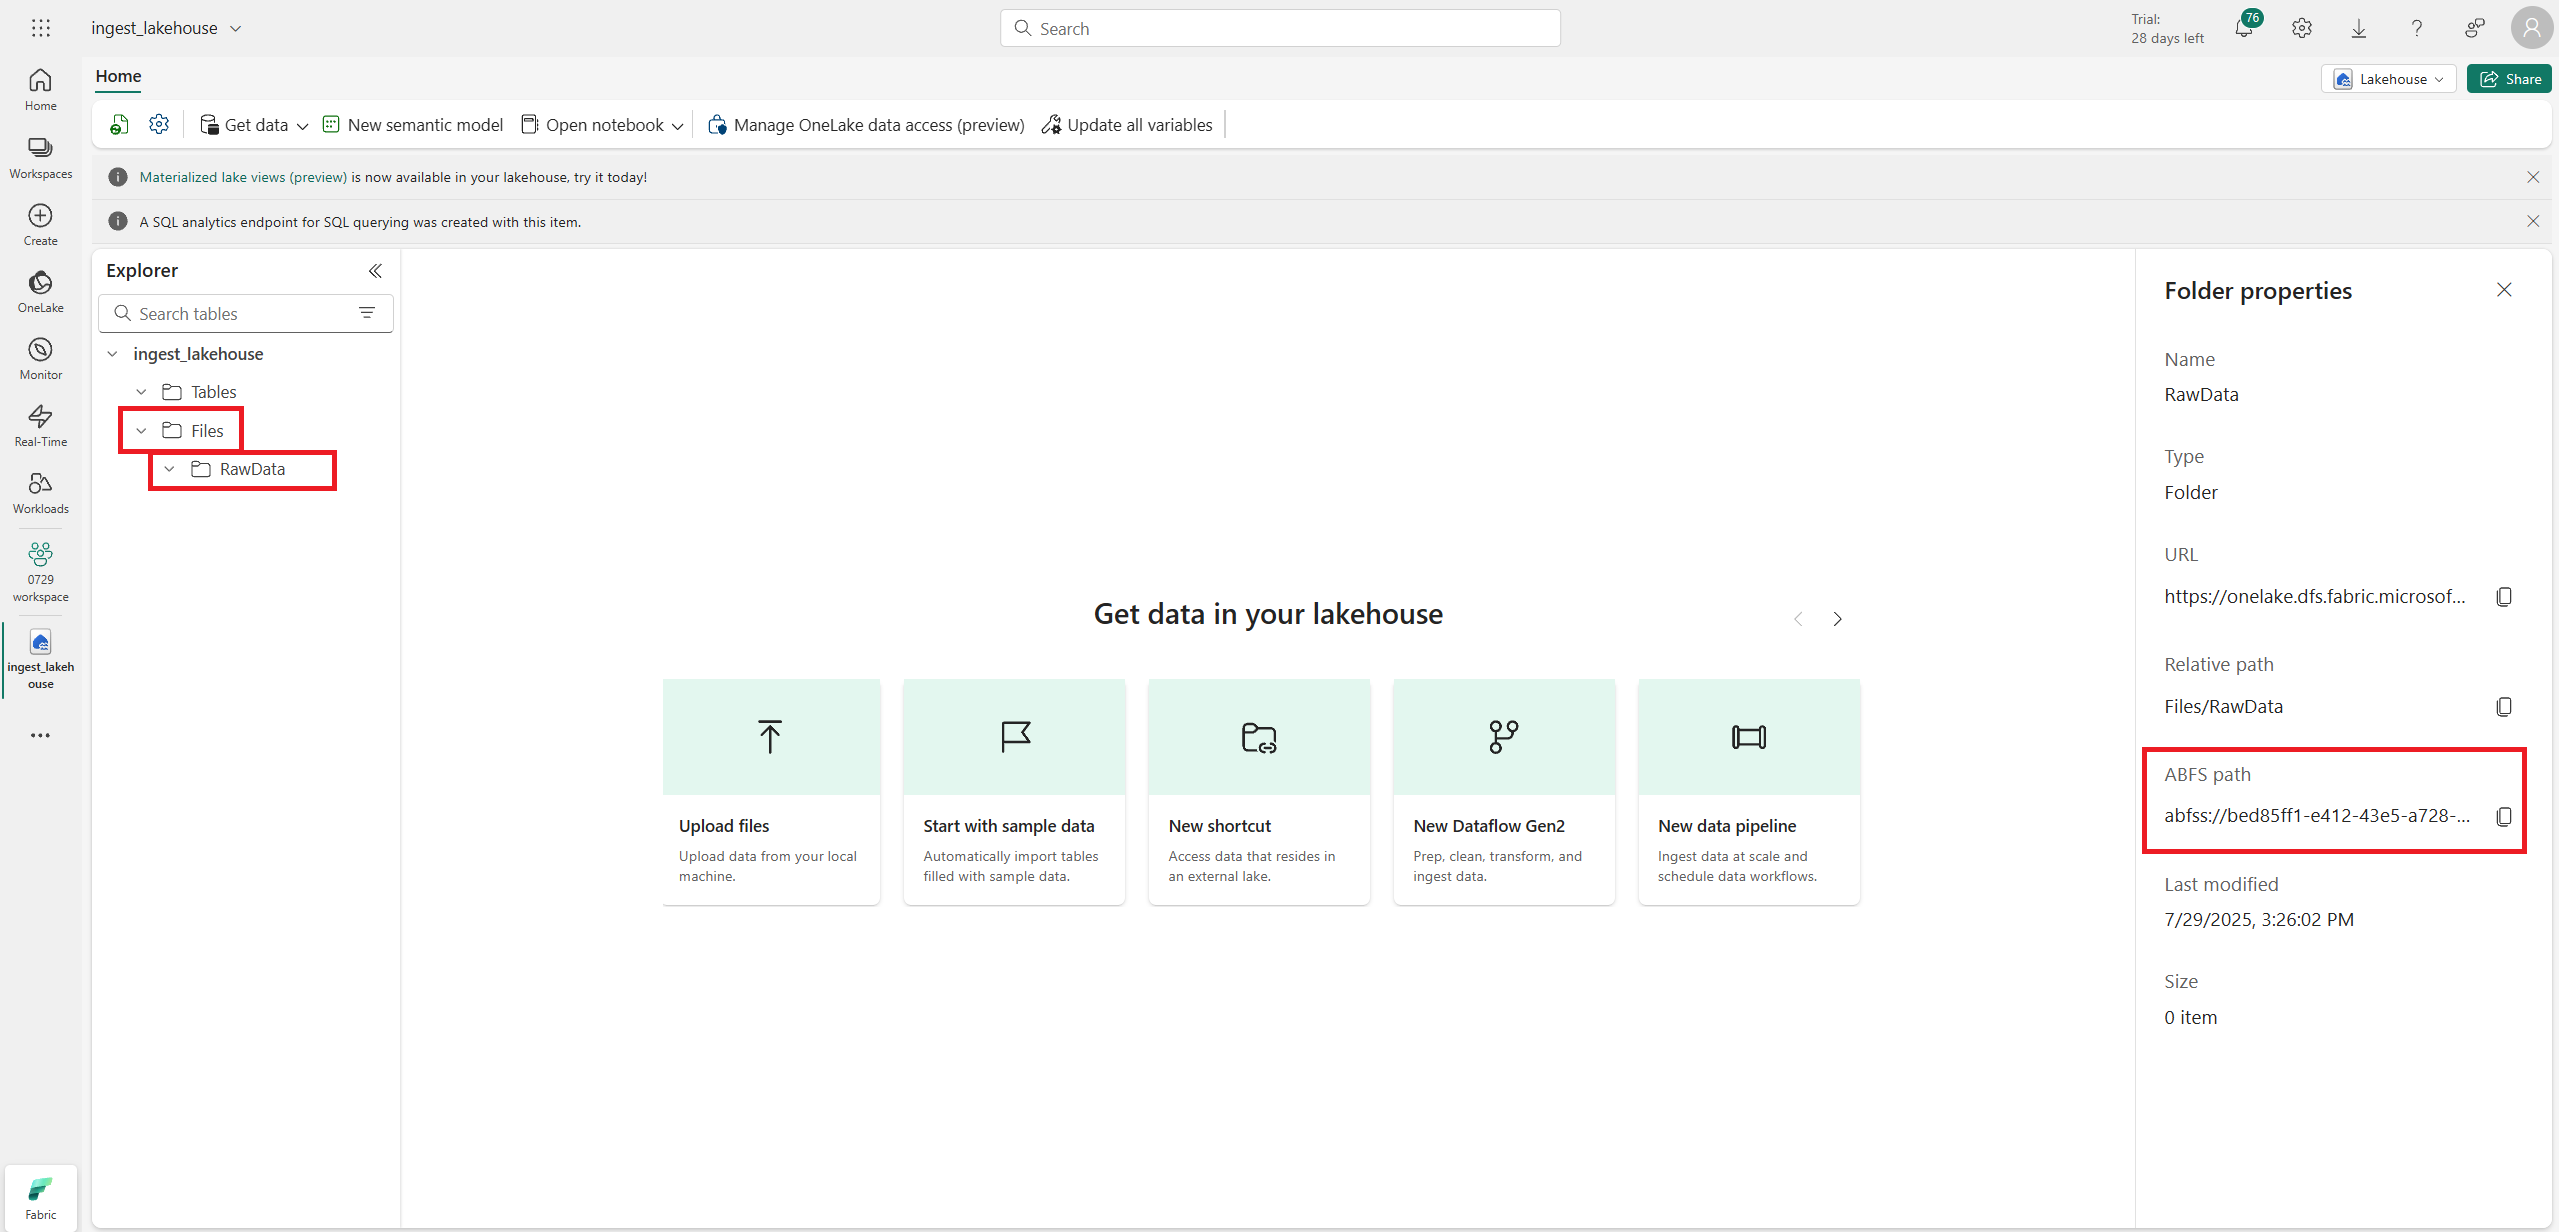
Task: Click the Search tables input field
Action: tap(240, 314)
